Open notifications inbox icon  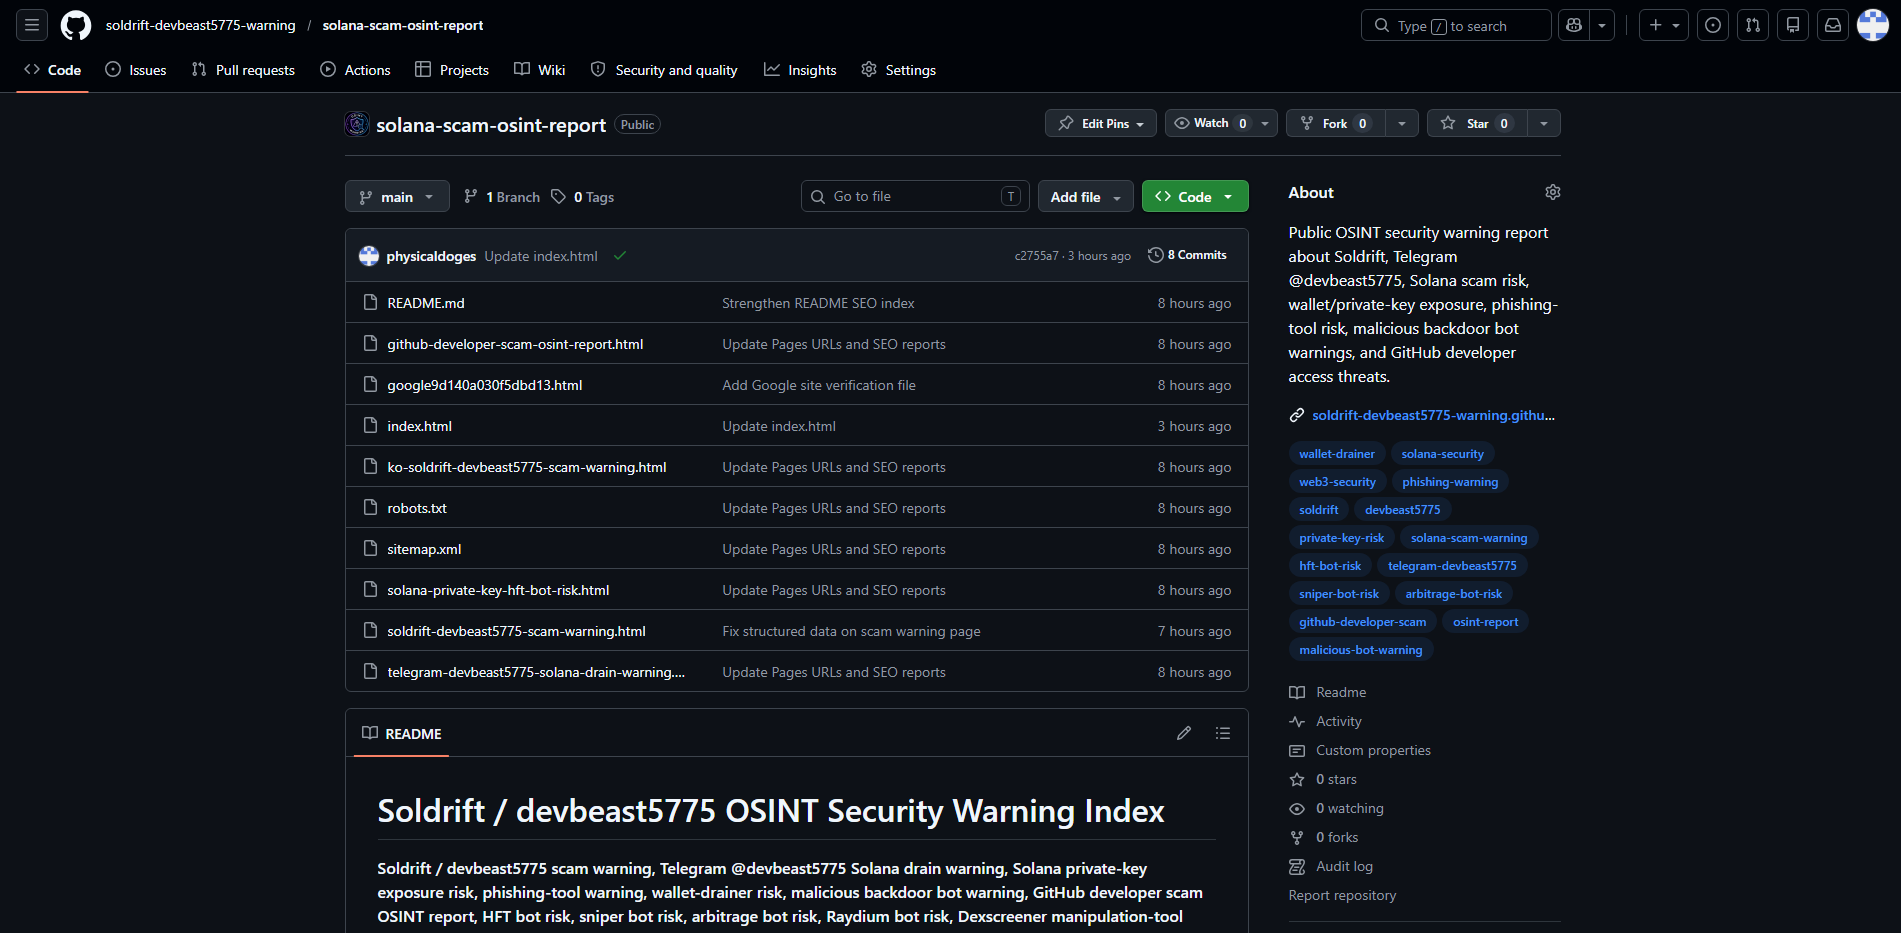point(1833,25)
